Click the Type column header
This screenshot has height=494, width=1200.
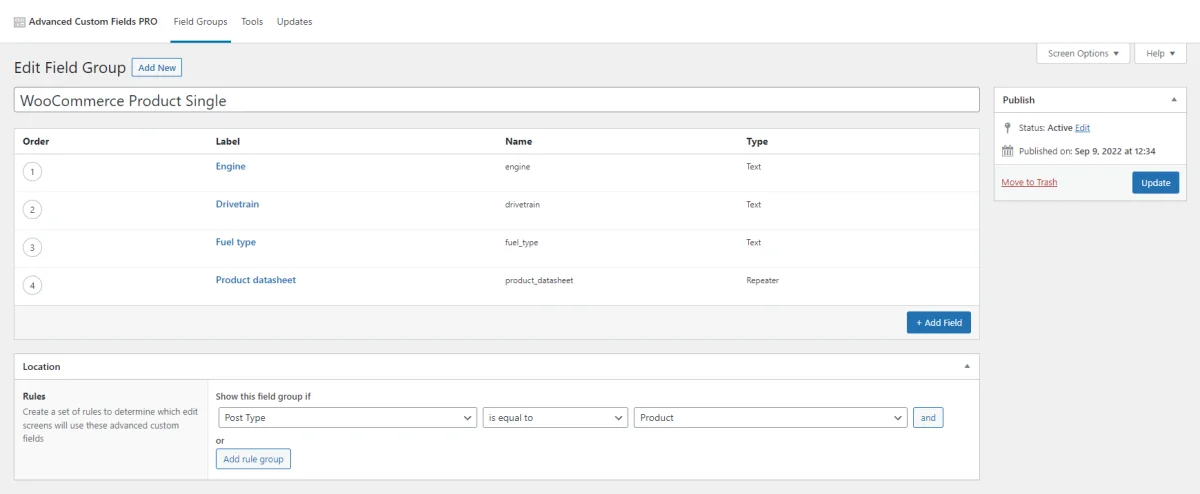point(757,142)
